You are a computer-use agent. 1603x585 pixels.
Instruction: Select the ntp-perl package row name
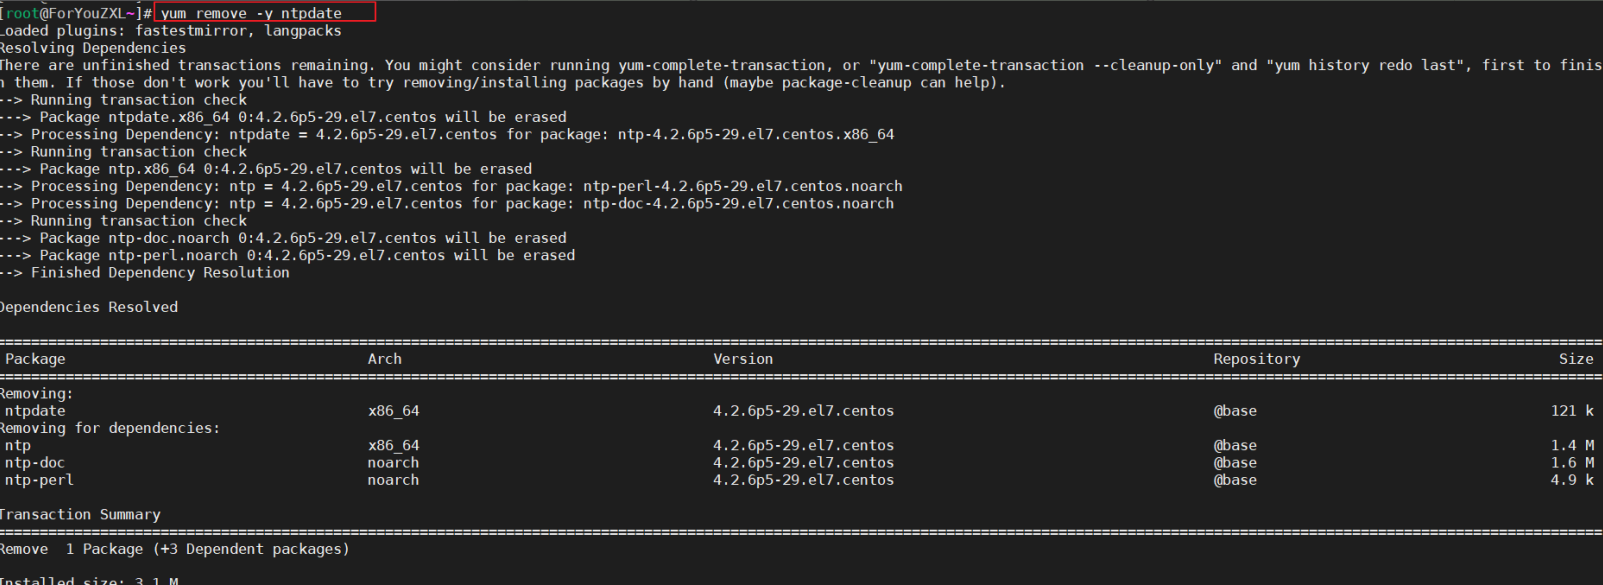click(x=39, y=480)
